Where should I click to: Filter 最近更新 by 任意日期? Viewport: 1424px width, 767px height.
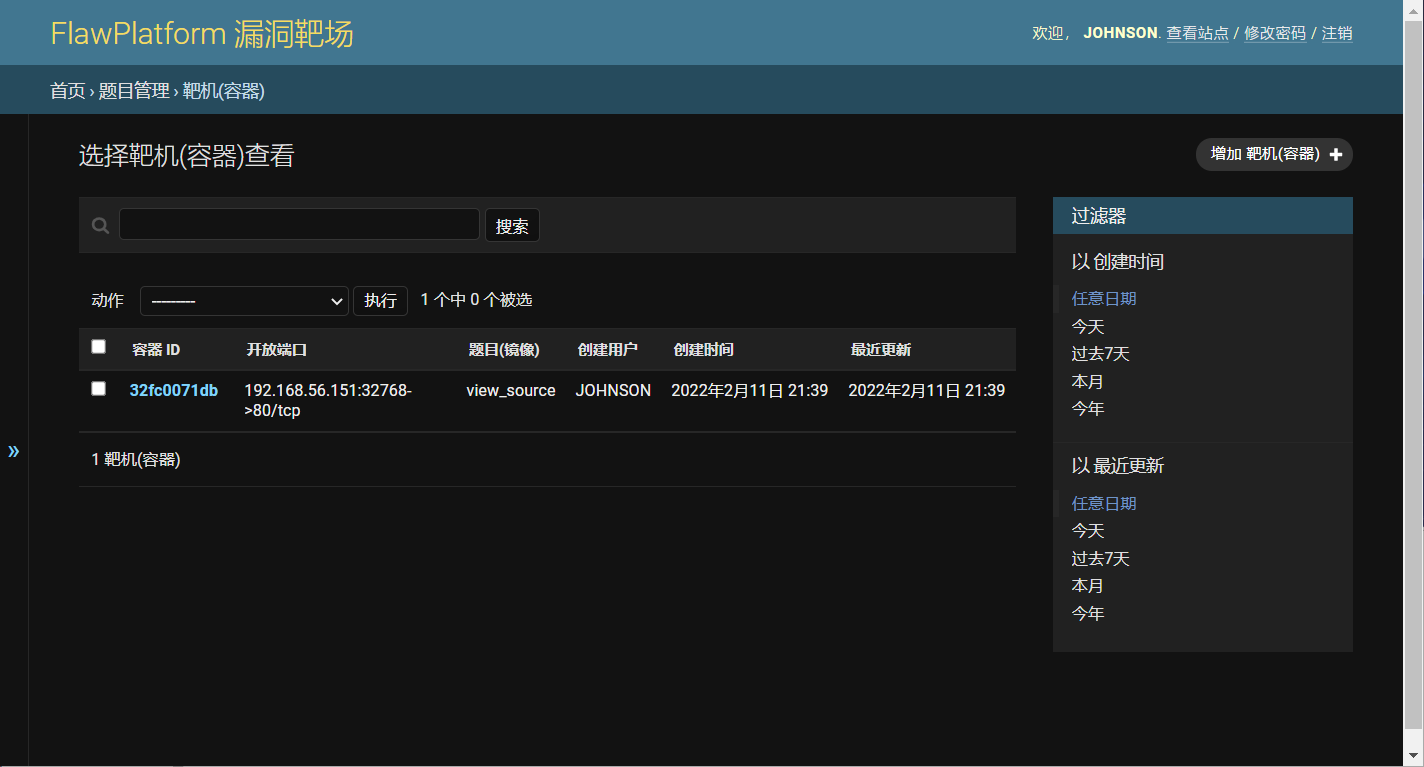[x=1104, y=503]
